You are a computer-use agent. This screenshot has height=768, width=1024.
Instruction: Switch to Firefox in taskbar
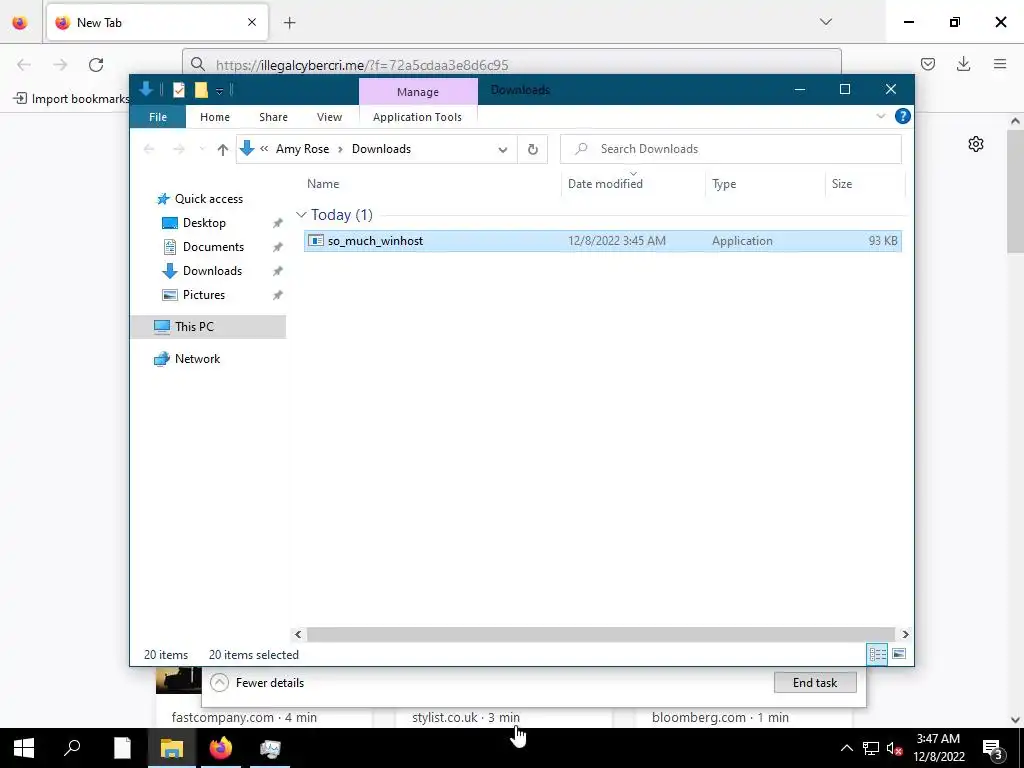[221, 748]
